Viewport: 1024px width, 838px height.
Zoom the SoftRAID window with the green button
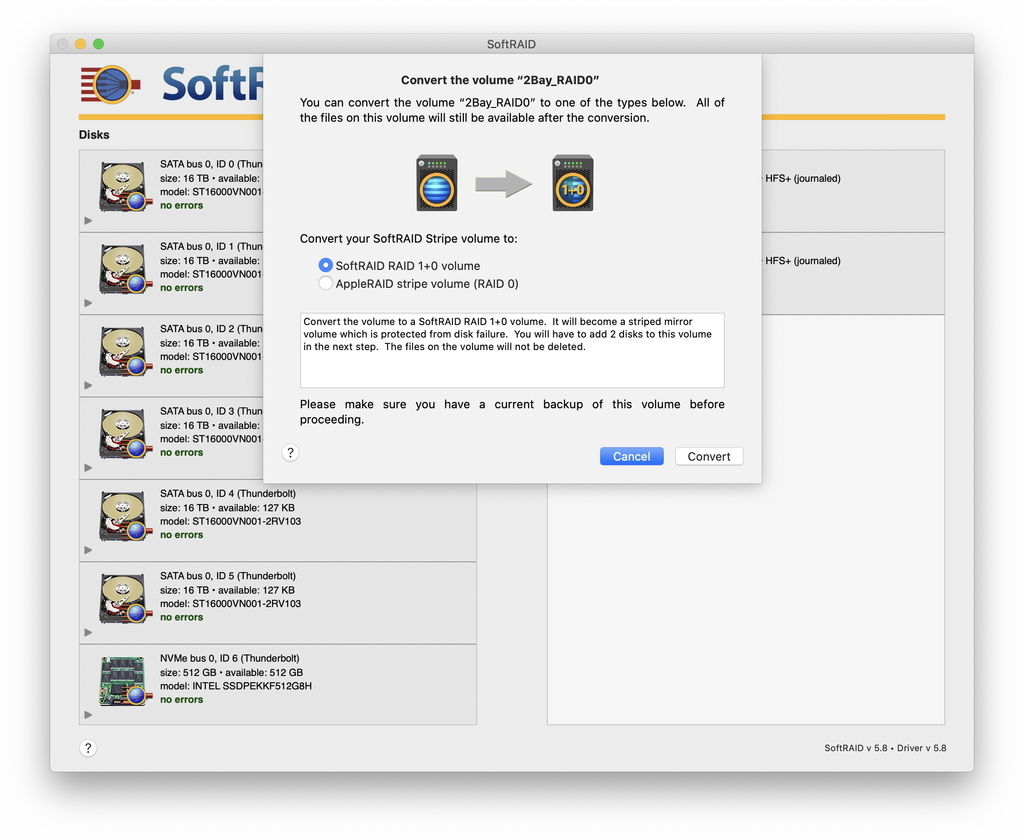99,44
